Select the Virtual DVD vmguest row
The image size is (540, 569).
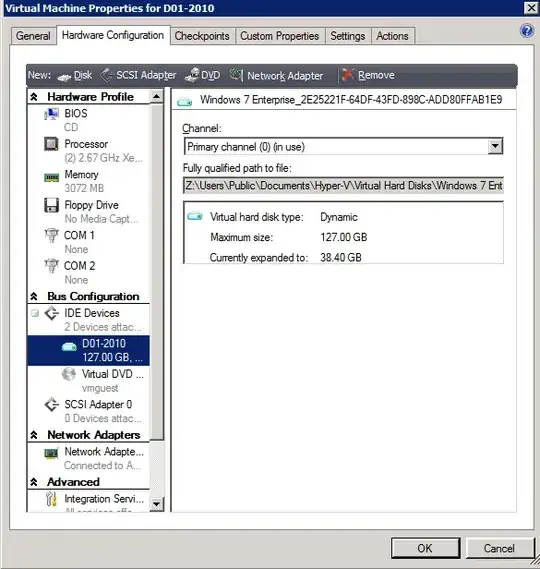[88, 381]
